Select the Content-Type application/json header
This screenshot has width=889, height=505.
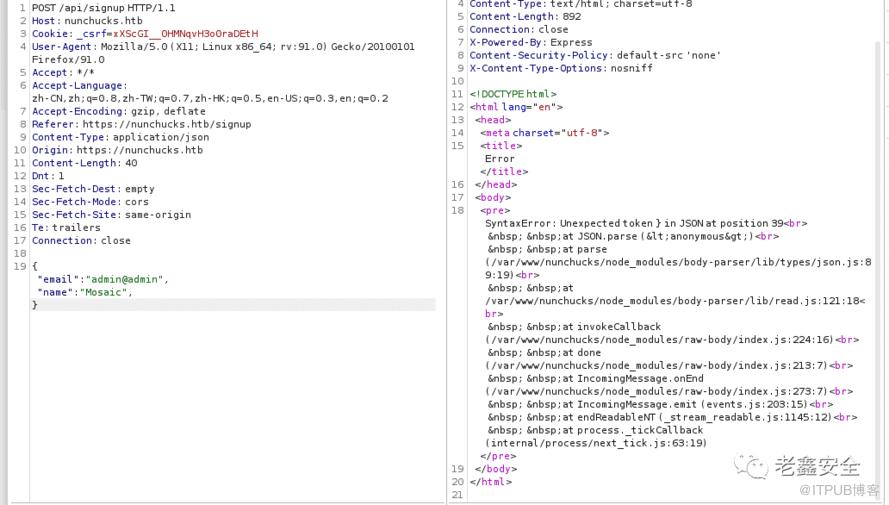[120, 138]
